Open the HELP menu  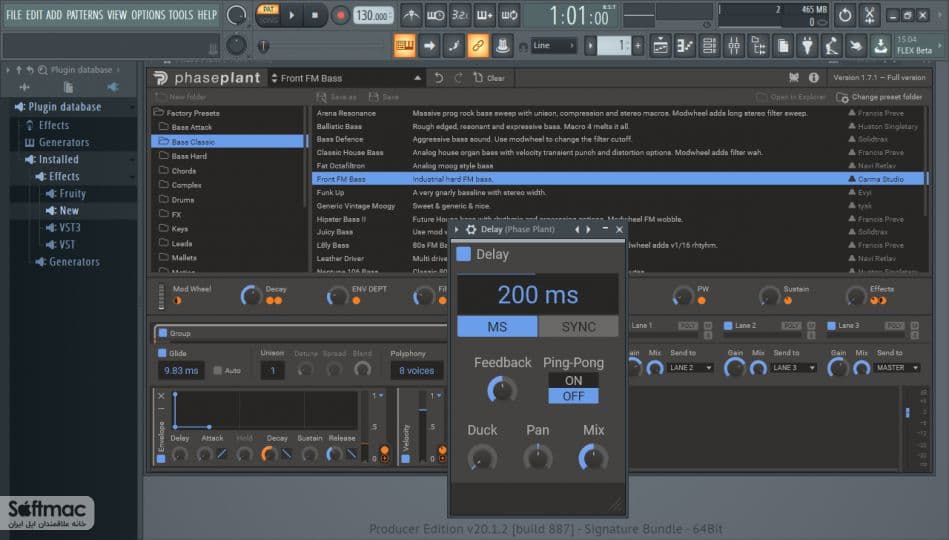[x=207, y=15]
